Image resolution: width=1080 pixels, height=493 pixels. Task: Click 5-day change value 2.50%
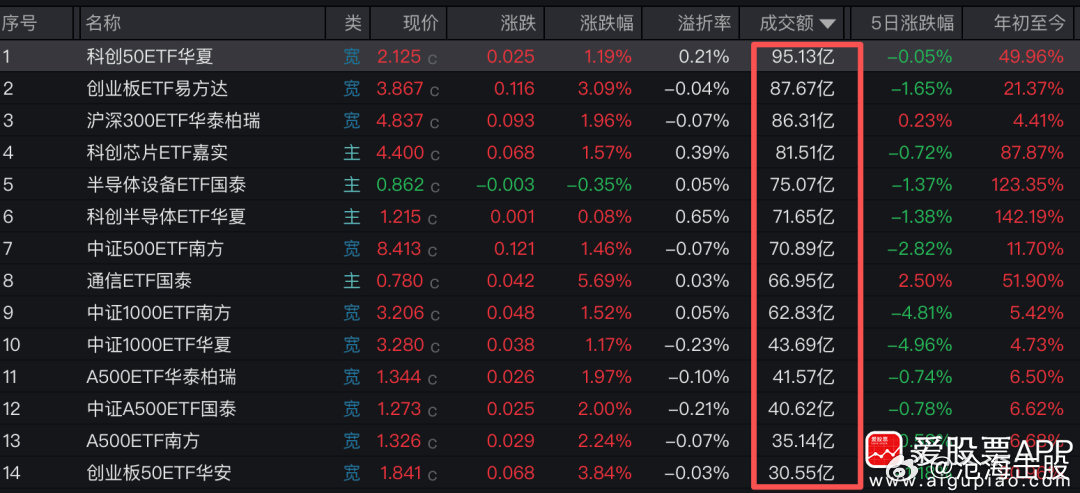tap(925, 280)
